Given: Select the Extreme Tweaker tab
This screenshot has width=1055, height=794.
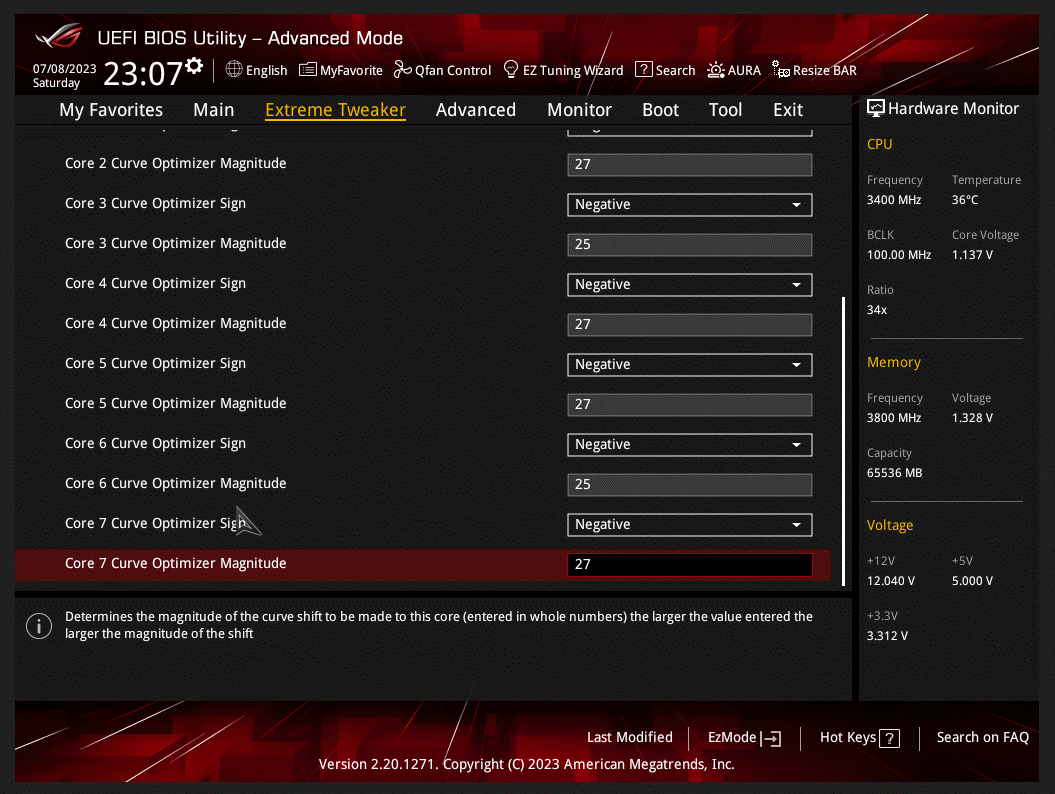Looking at the screenshot, I should click(x=335, y=110).
